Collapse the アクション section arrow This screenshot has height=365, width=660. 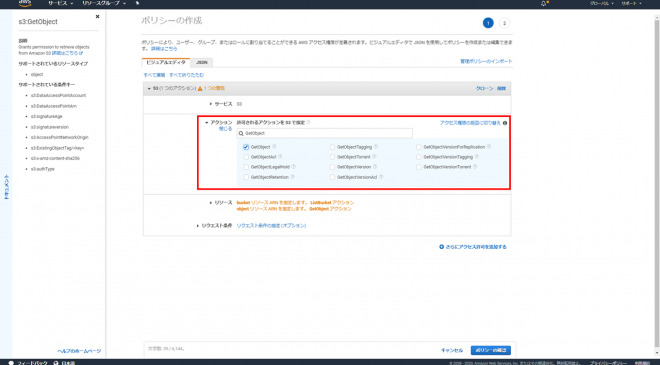click(x=207, y=123)
